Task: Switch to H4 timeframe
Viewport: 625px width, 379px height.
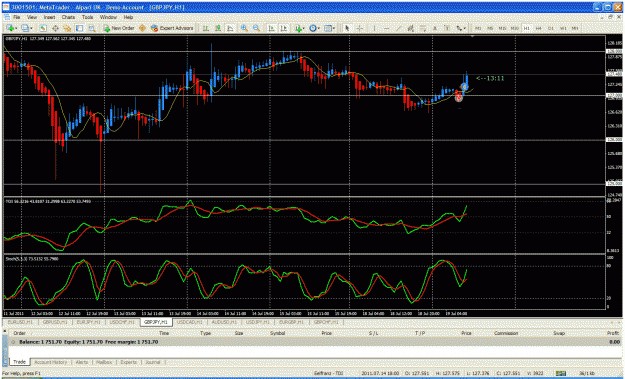Action: pyautogui.click(x=539, y=28)
